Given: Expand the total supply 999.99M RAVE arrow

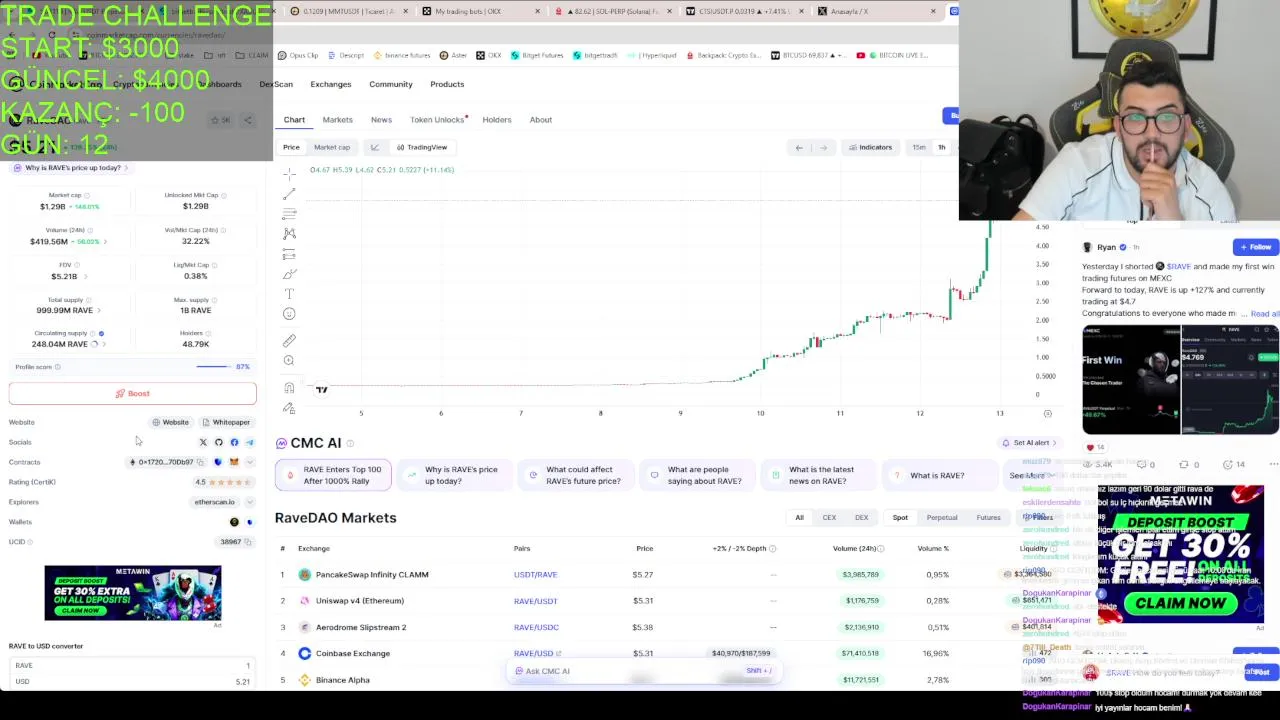Looking at the screenshot, I should (98, 310).
